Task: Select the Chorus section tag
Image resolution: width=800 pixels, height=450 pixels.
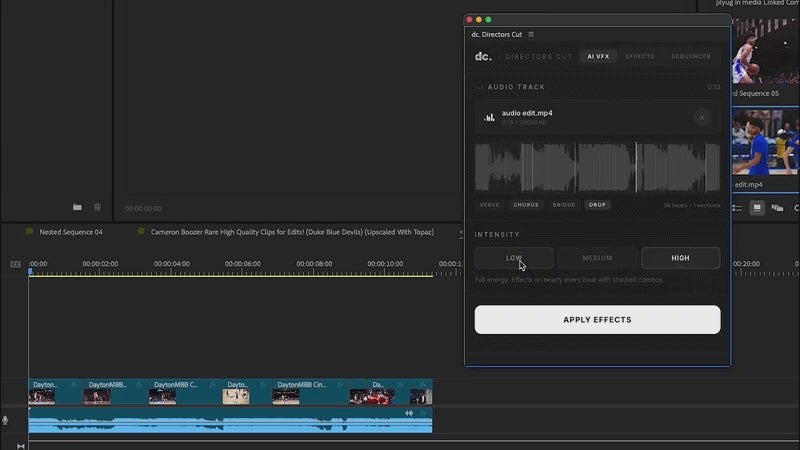Action: click(x=526, y=205)
